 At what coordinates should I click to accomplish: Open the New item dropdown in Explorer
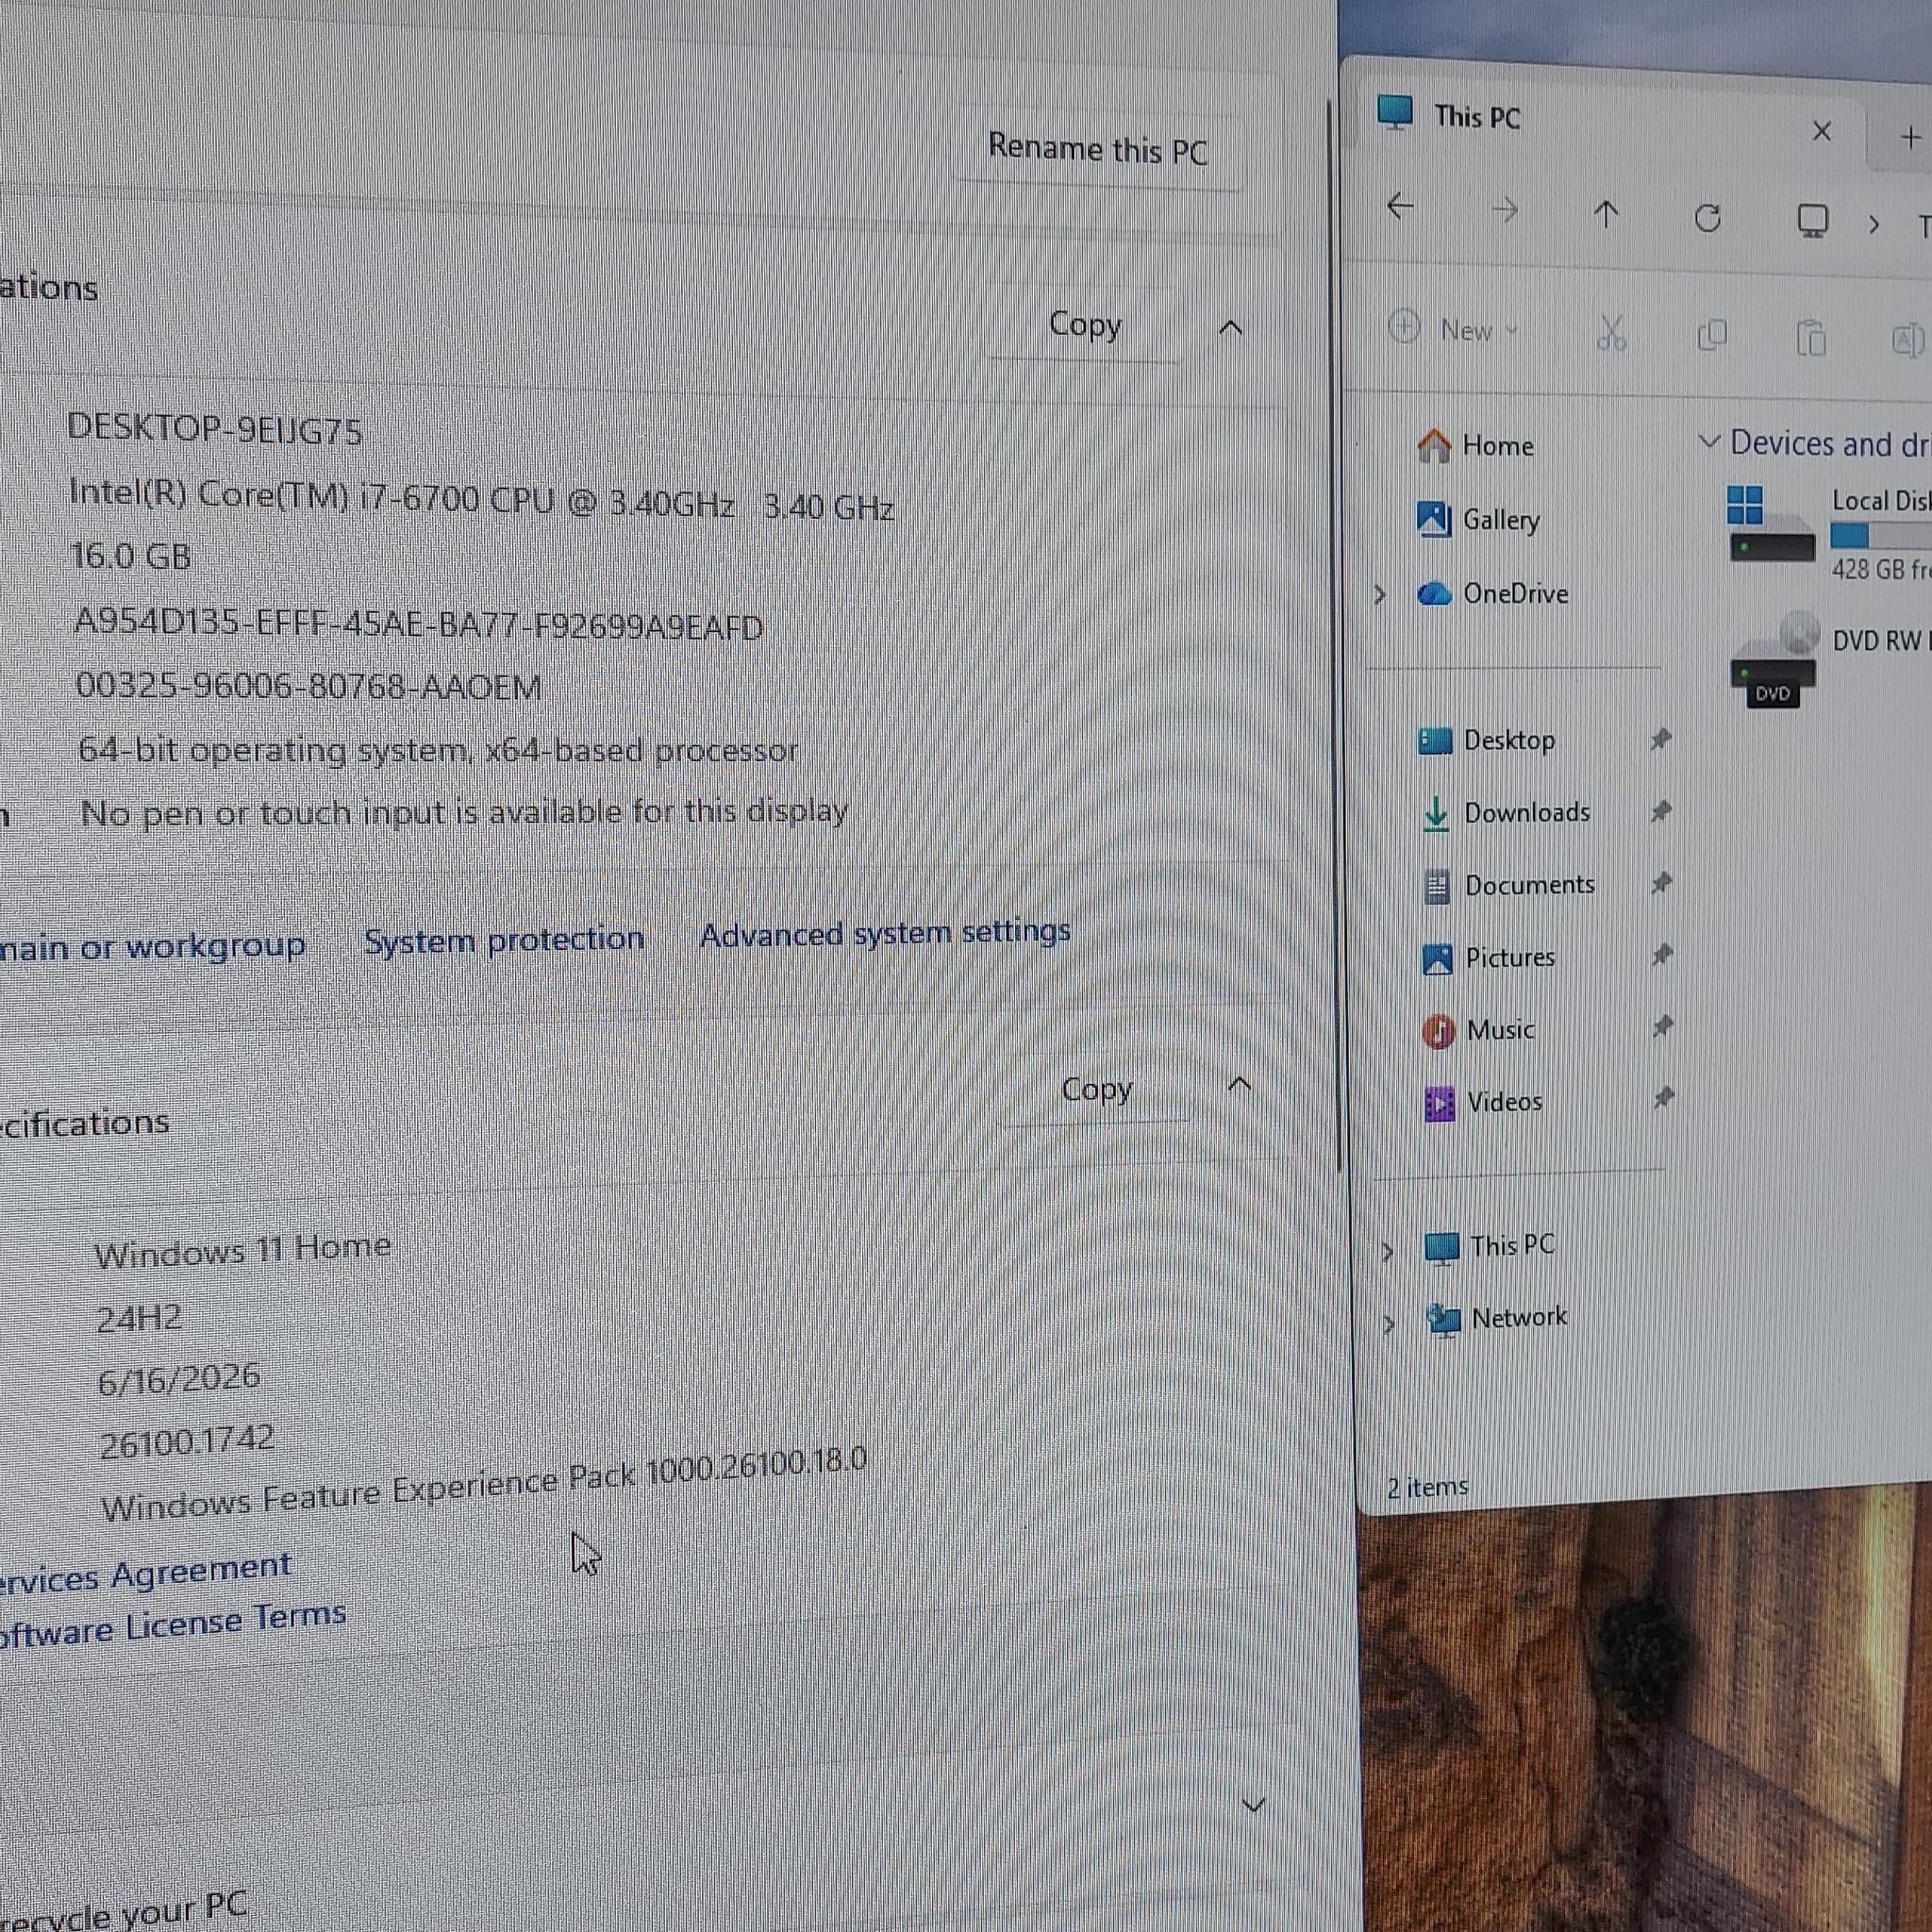[x=1454, y=329]
